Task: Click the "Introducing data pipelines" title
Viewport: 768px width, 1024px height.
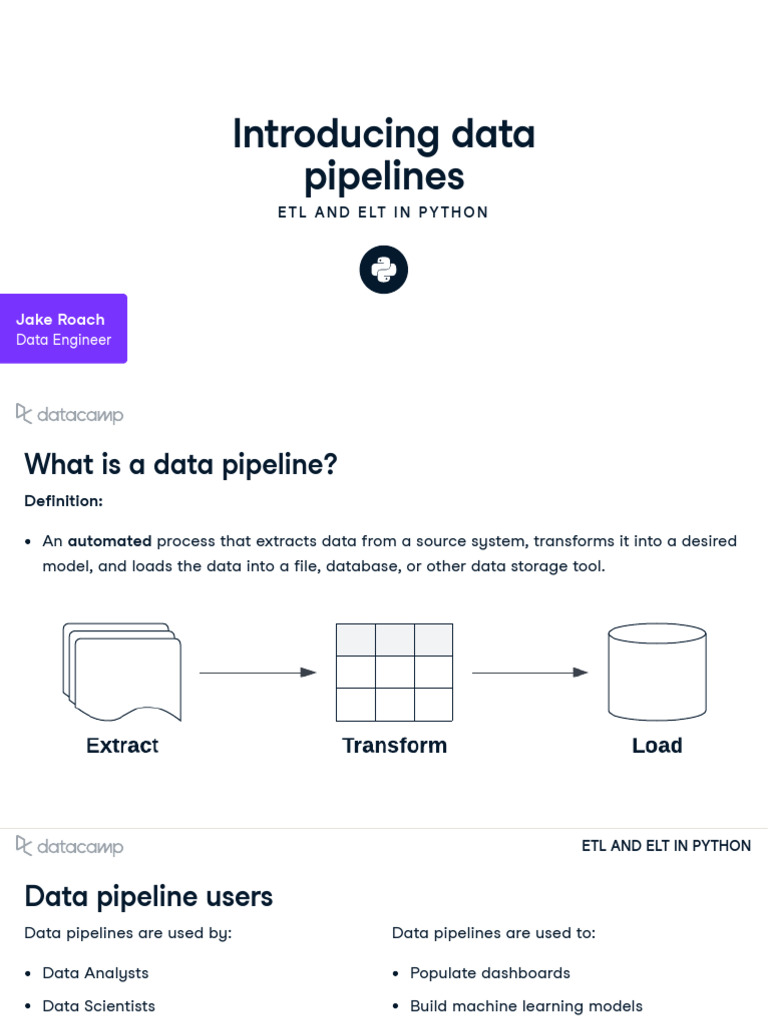Action: coord(384,155)
